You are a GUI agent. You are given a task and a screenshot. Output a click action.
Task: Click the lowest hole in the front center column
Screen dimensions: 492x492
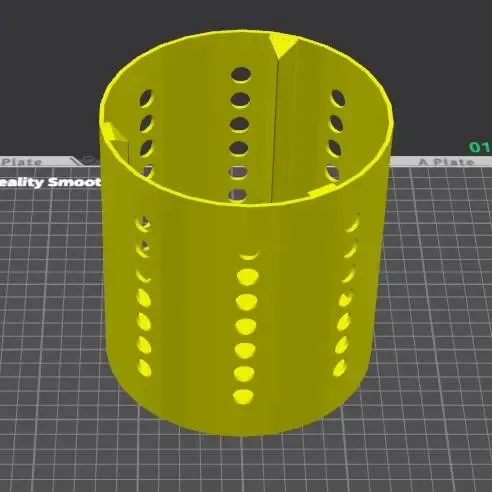243,397
